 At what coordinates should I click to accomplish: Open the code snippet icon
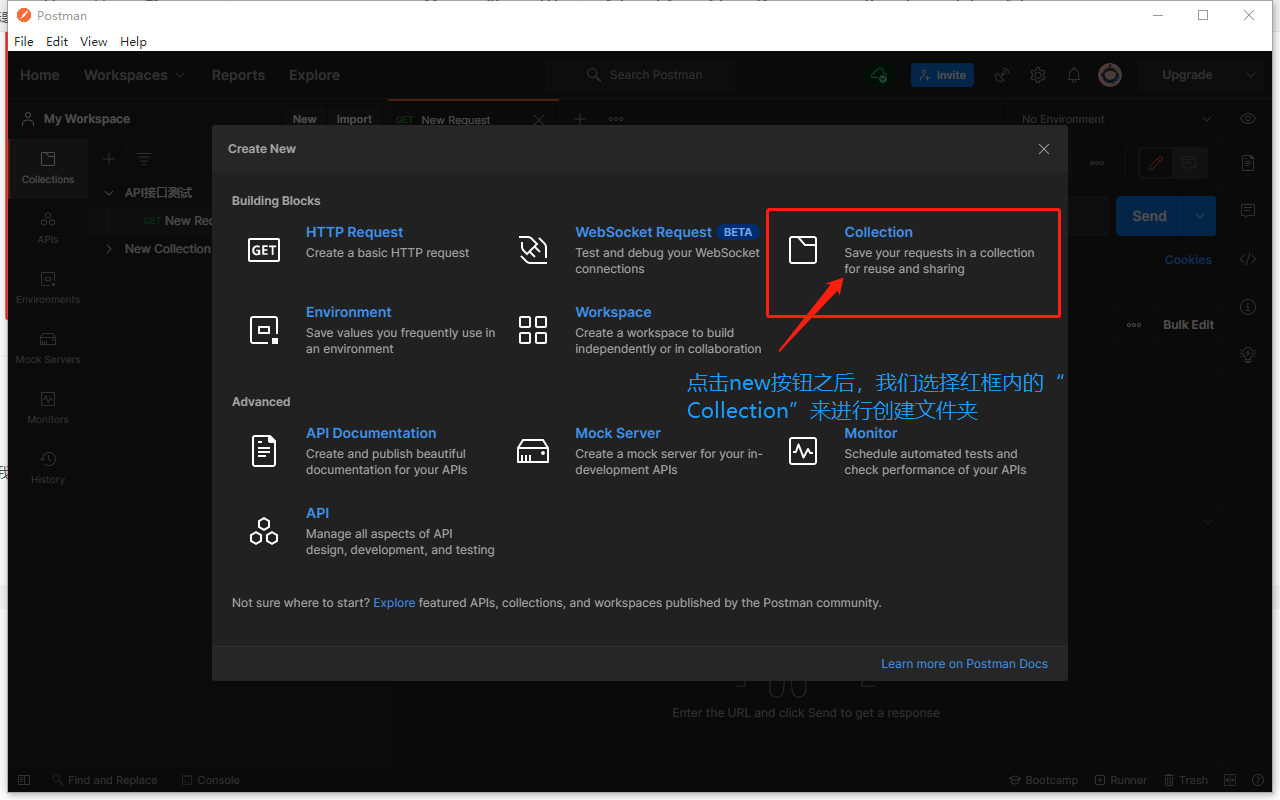click(x=1248, y=259)
